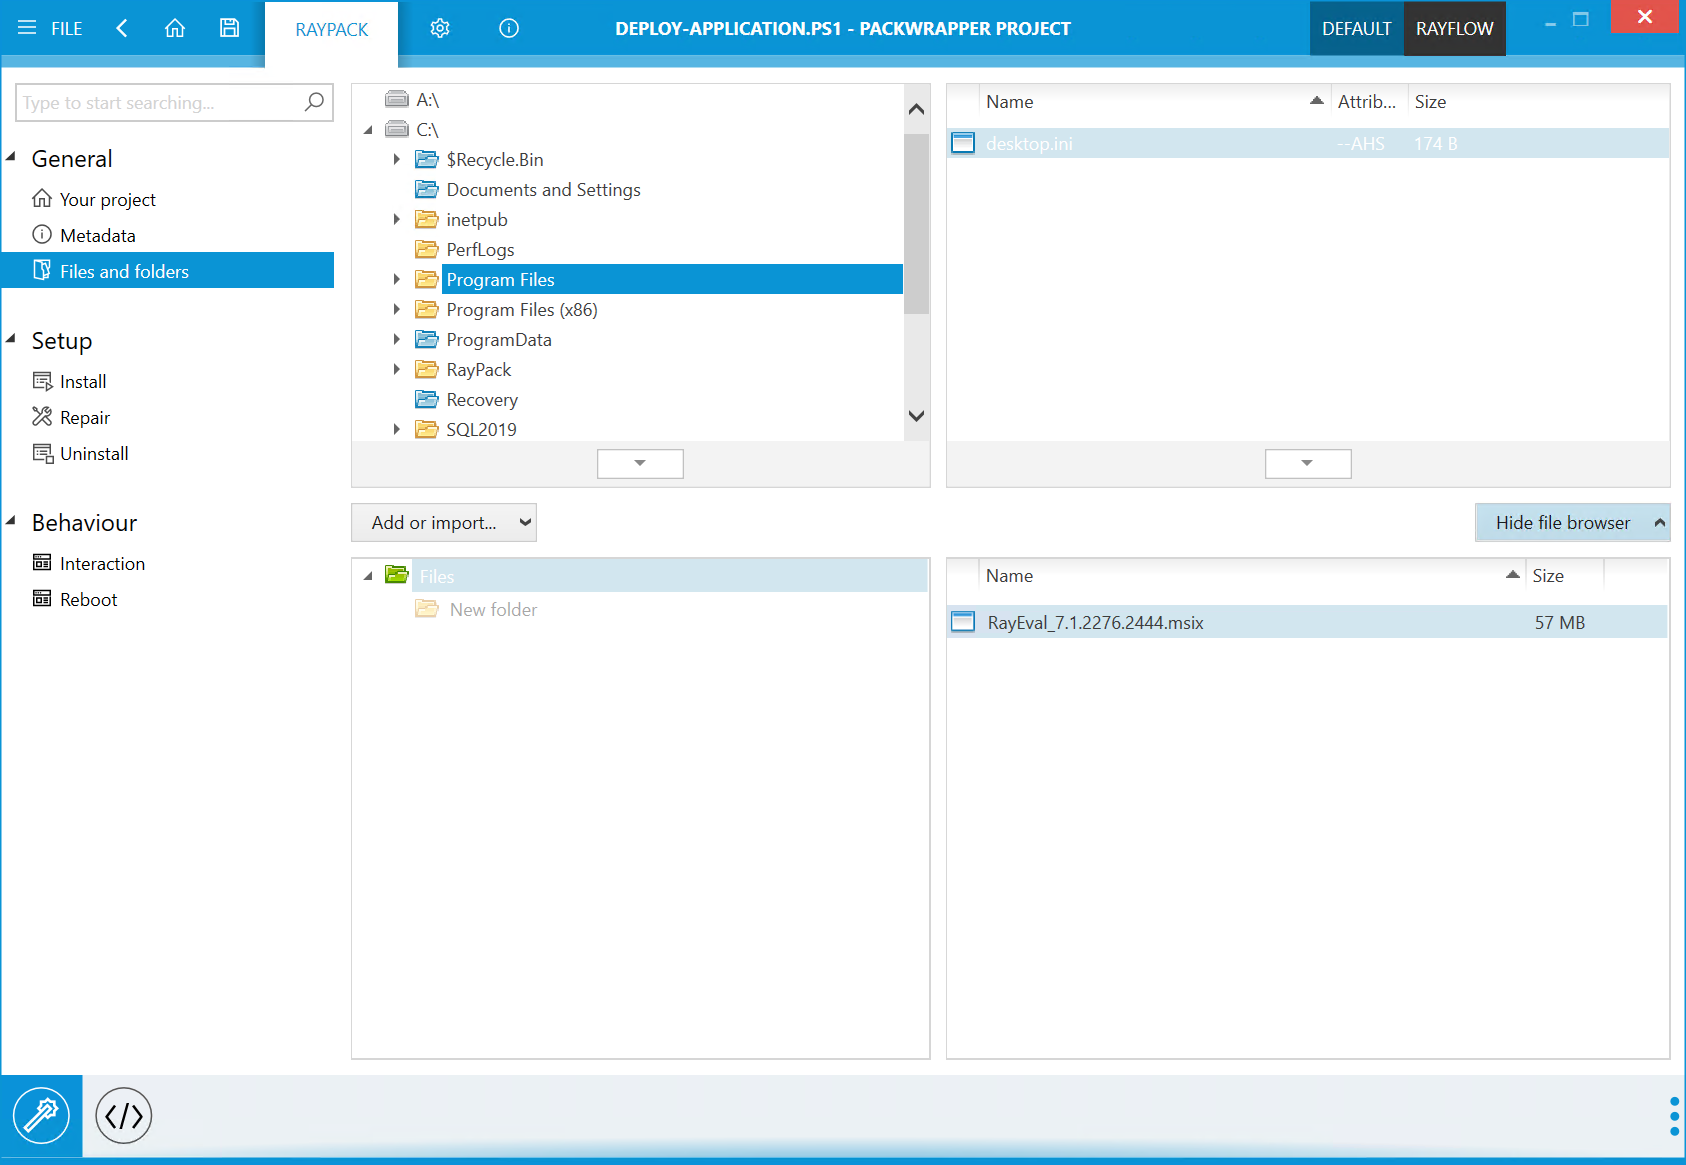
Task: Open the wizard mode button
Action: point(42,1115)
